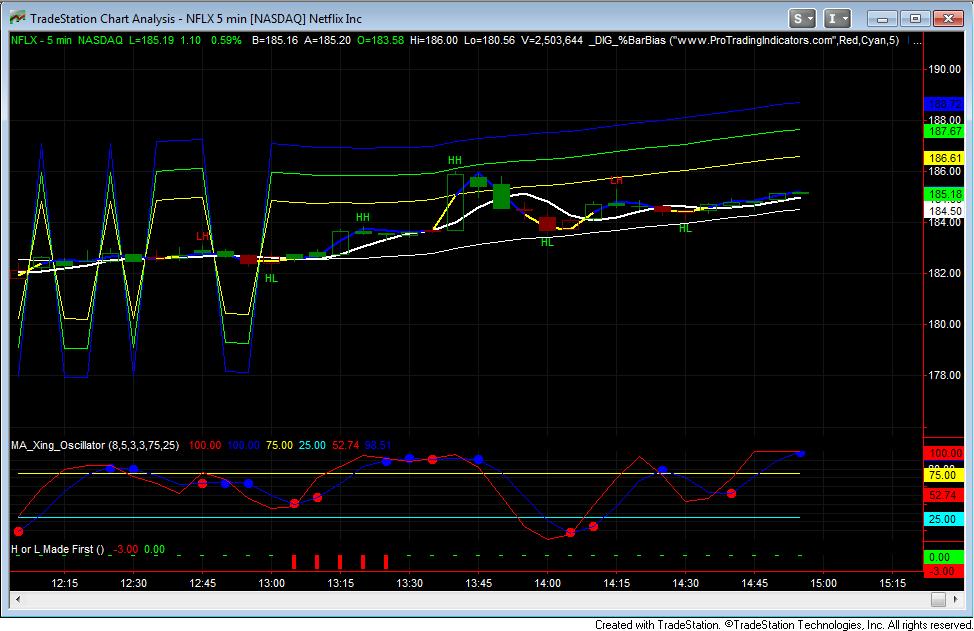This screenshot has height=631, width=974.
Task: Click the yellow 75.00 oscillator axis marker
Action: [944, 475]
